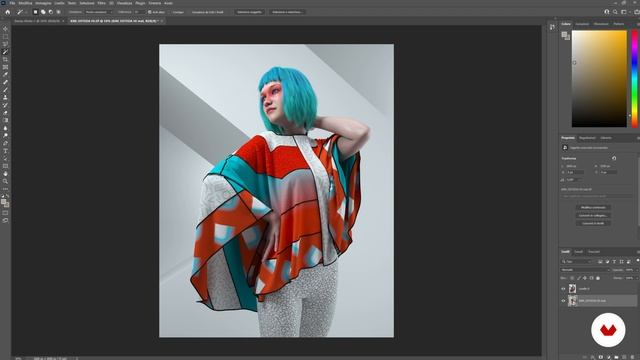640x360 pixels.
Task: Click the Converti in collegato button
Action: (x=593, y=216)
